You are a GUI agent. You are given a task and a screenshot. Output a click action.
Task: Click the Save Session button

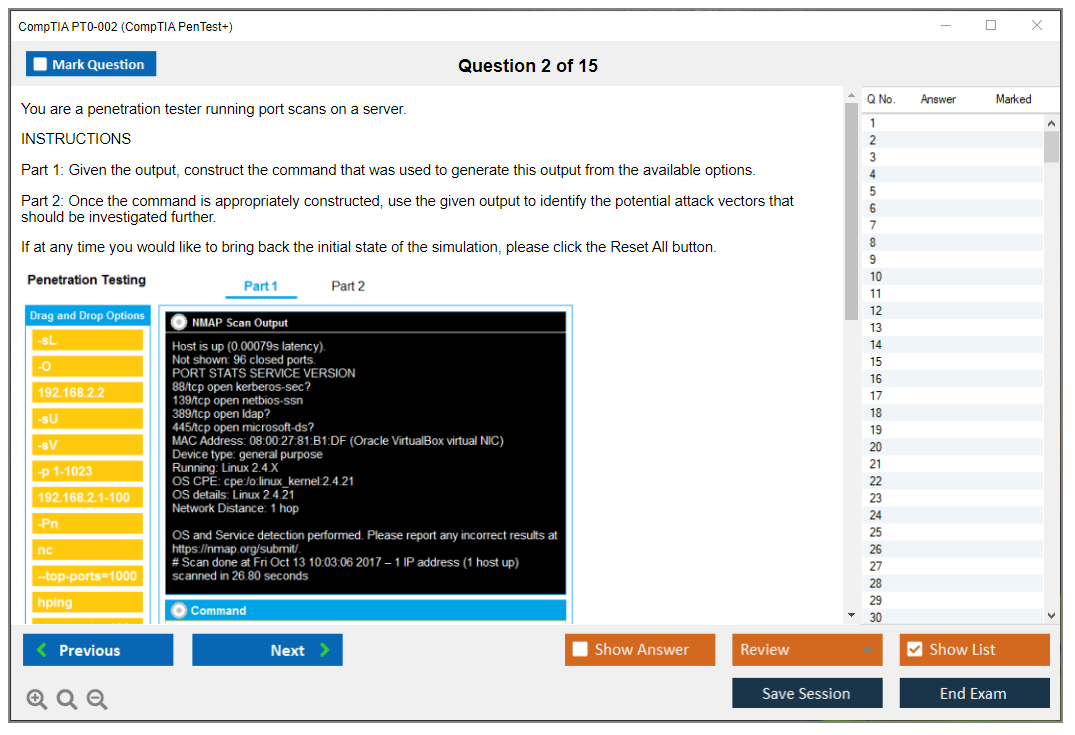806,693
